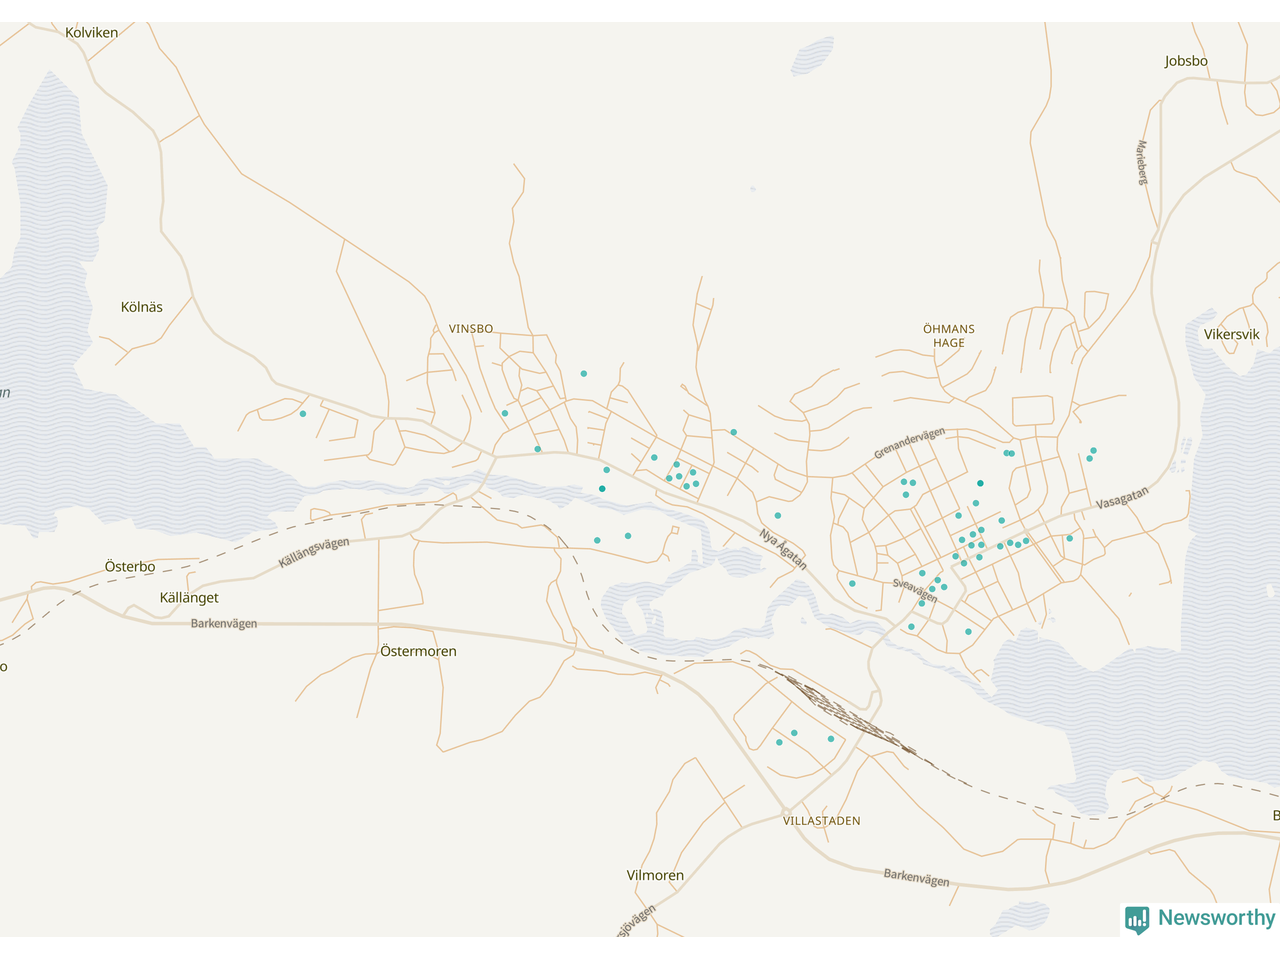This screenshot has width=1280, height=960.
Task: Click the Kölnäs place label
Action: pos(142,307)
